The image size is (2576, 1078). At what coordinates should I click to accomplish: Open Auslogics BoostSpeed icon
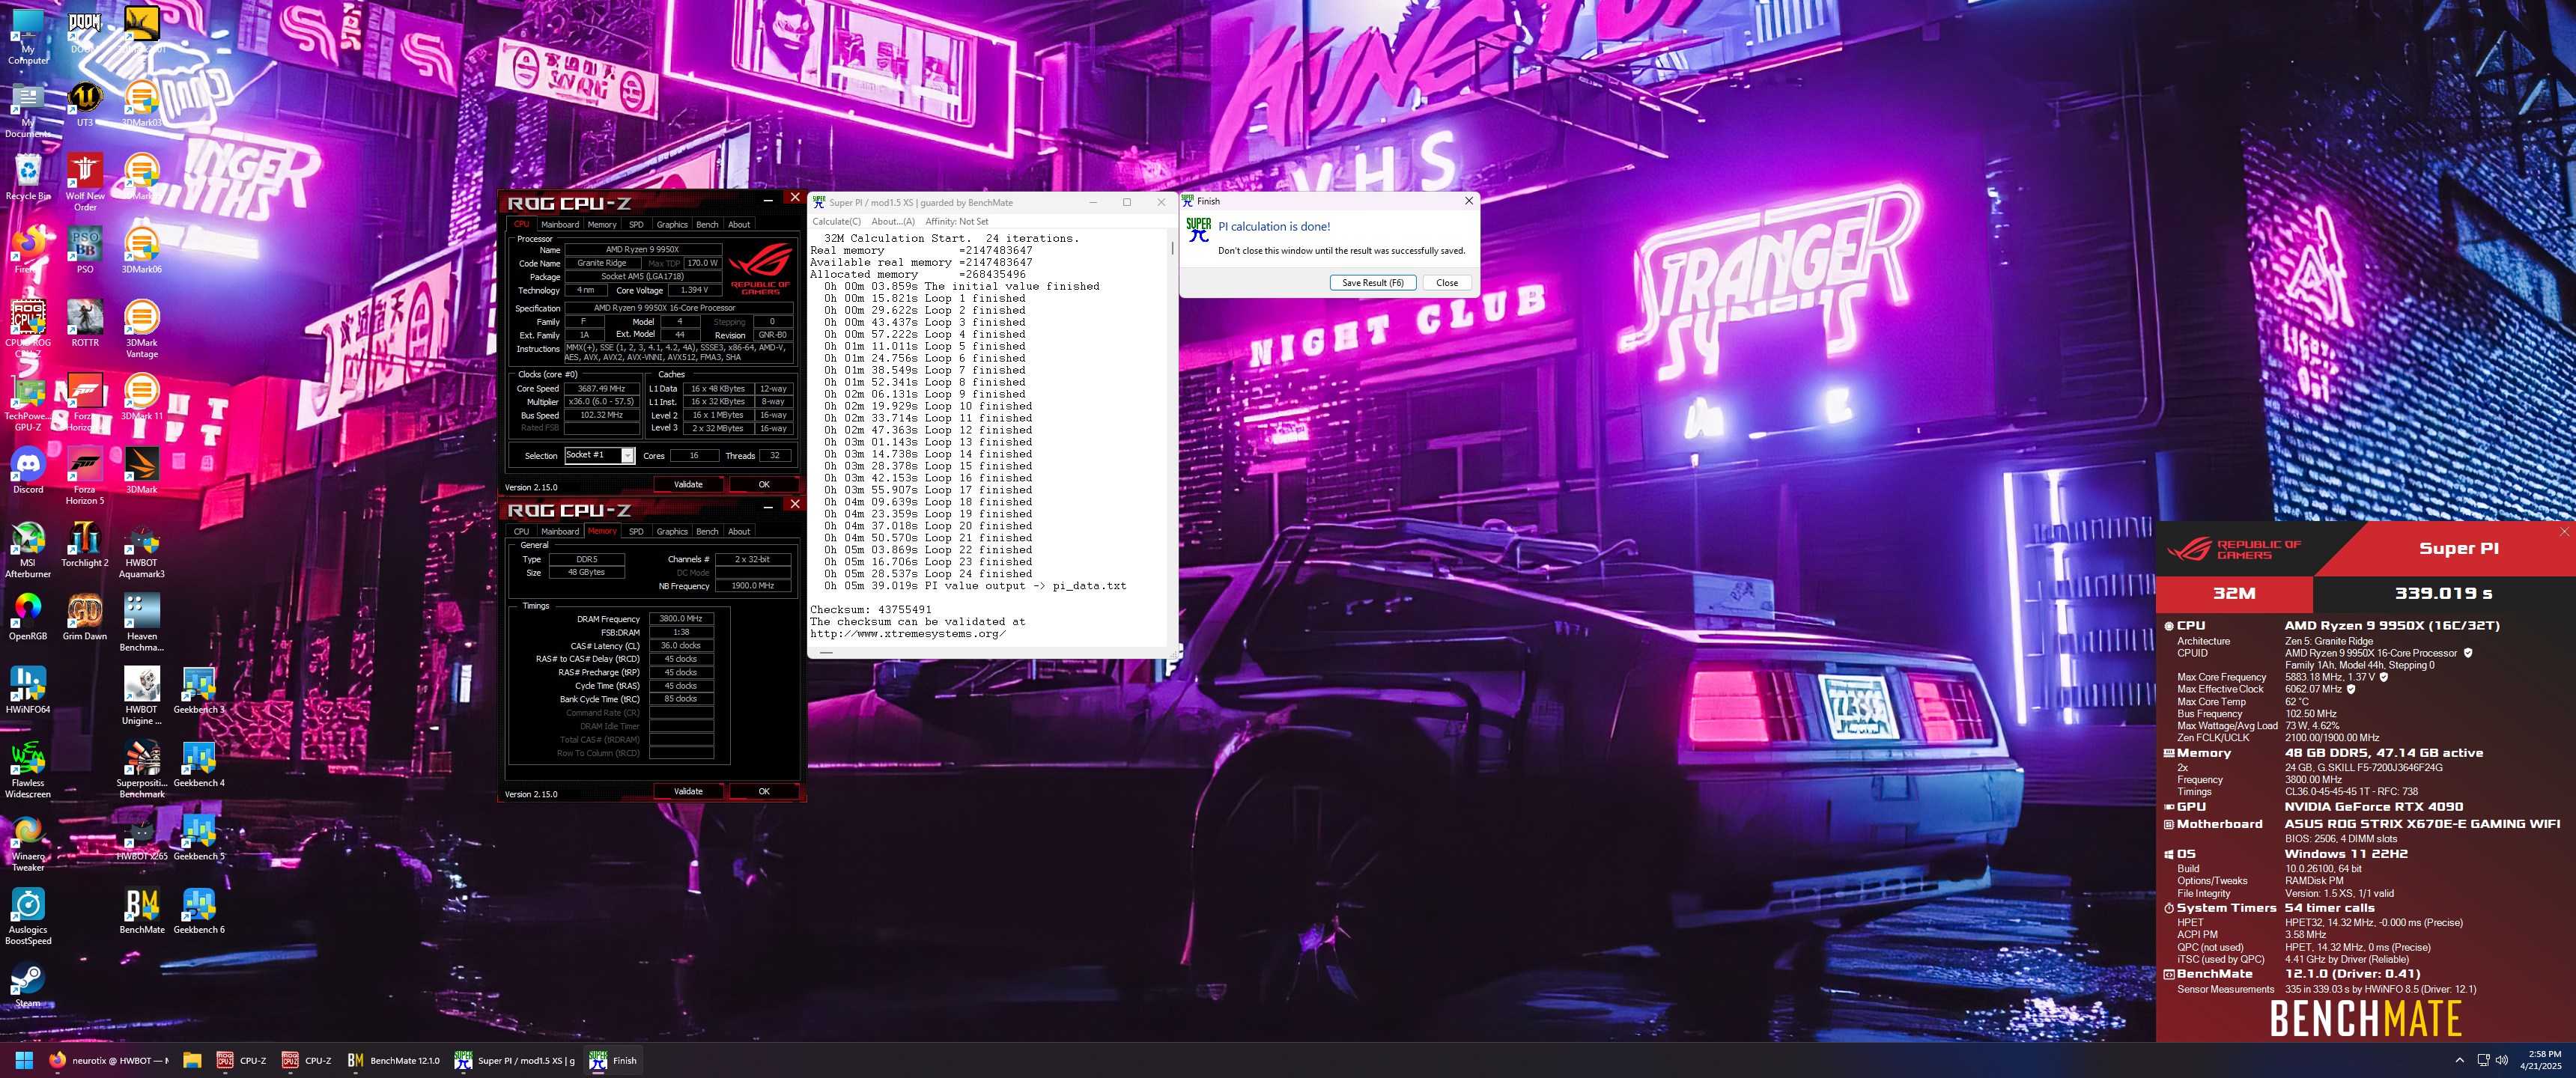coord(28,916)
